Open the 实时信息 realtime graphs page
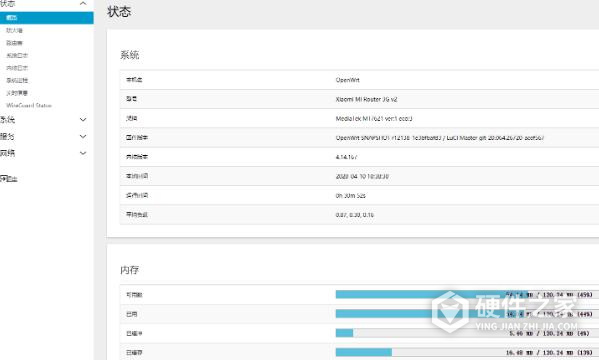Viewport: 599px width, 360px height. tap(17, 93)
